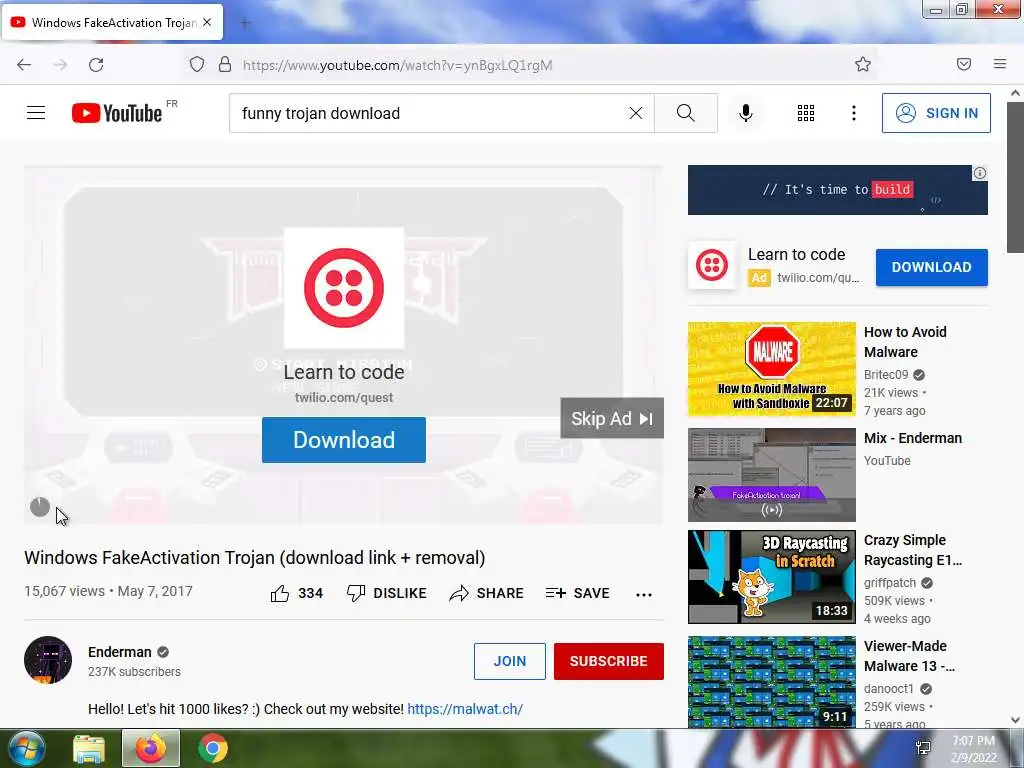
Task: Open Crazy Simple Raycasting video title
Action: [912, 550]
